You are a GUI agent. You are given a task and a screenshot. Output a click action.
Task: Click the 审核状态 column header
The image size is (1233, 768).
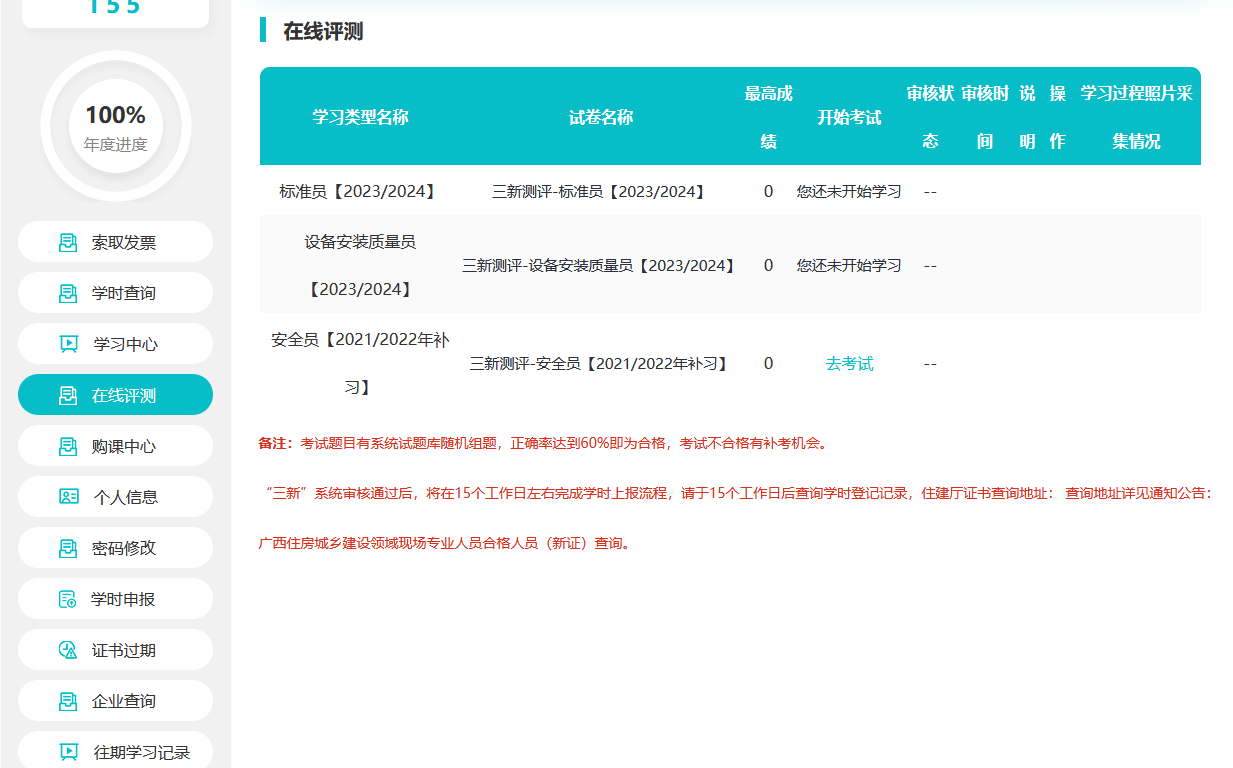(930, 117)
